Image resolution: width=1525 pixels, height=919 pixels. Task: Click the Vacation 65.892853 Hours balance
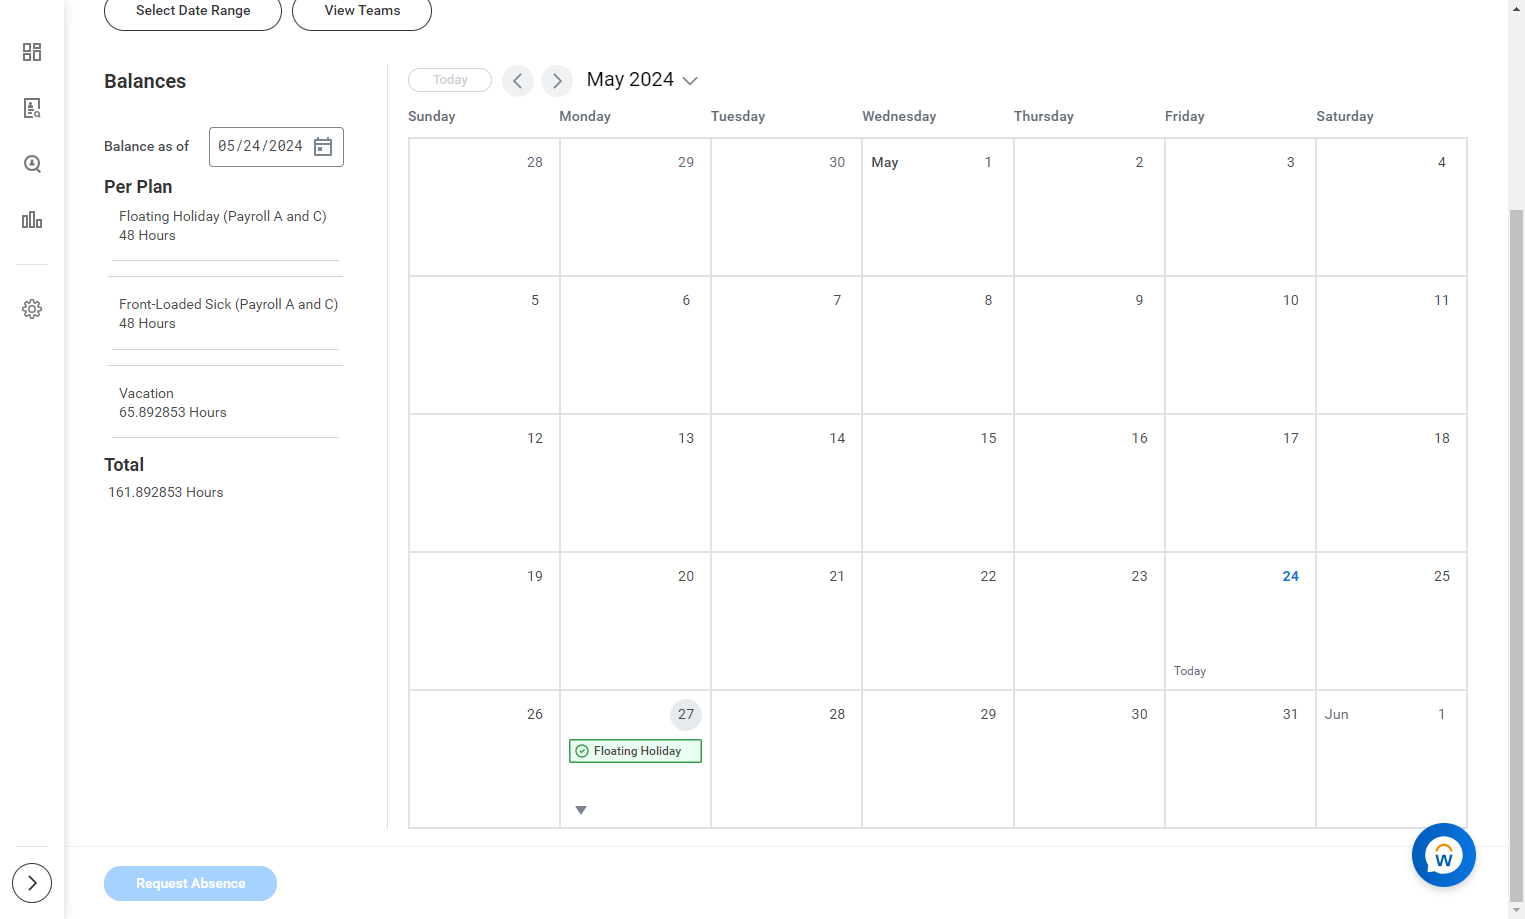tap(173, 403)
